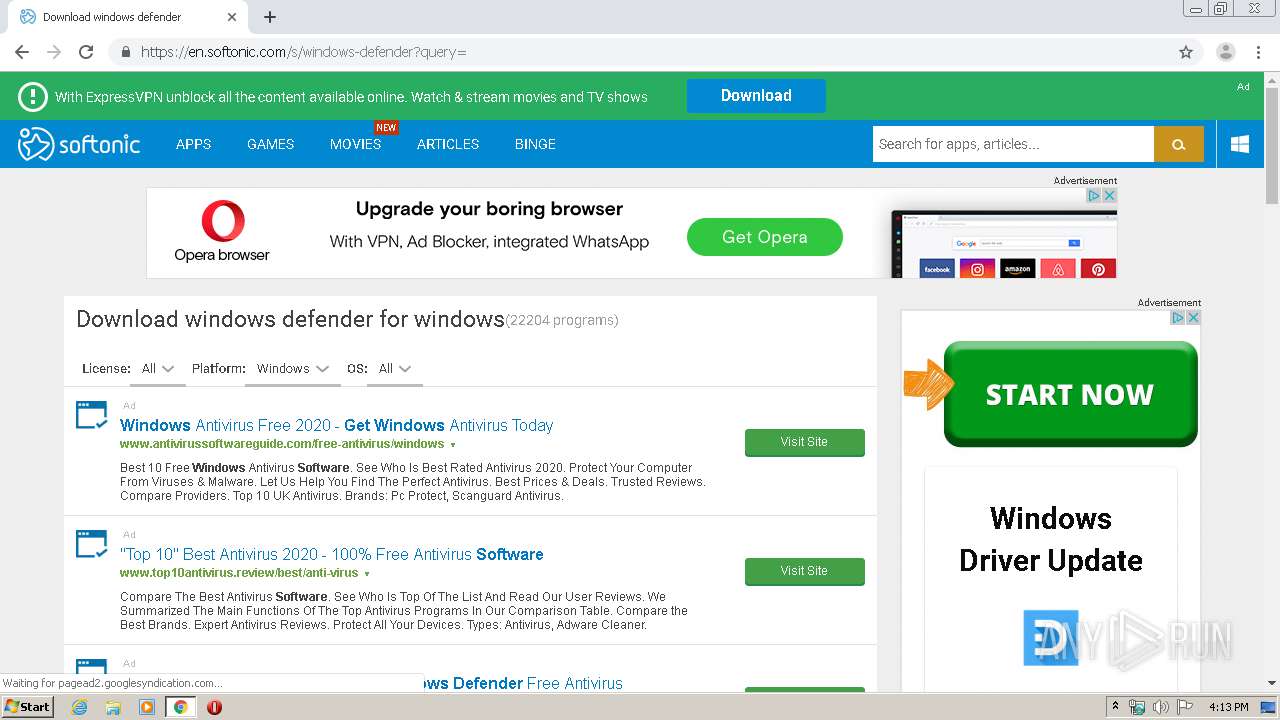Open Instagram tile in Opera ad
The height and width of the screenshot is (720, 1280).
pos(977,268)
